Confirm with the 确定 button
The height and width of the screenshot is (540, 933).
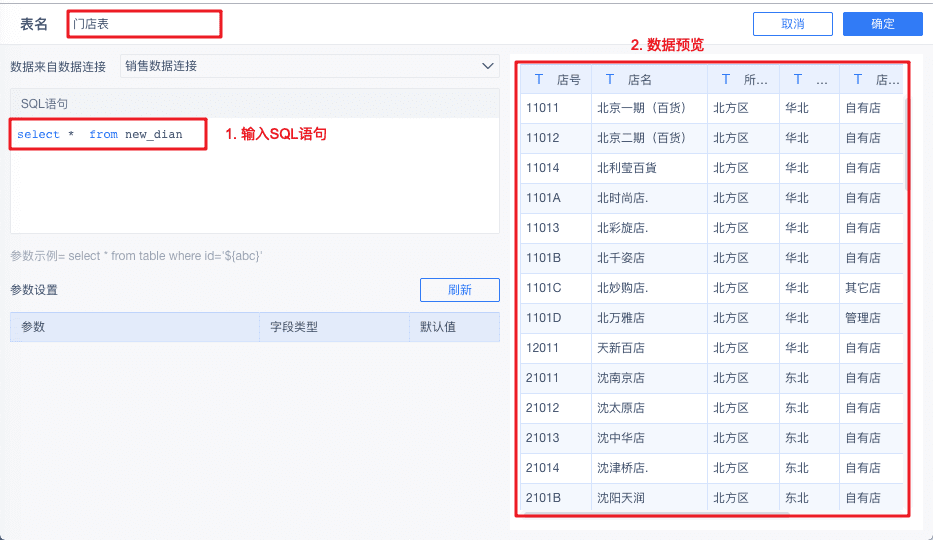tap(882, 24)
